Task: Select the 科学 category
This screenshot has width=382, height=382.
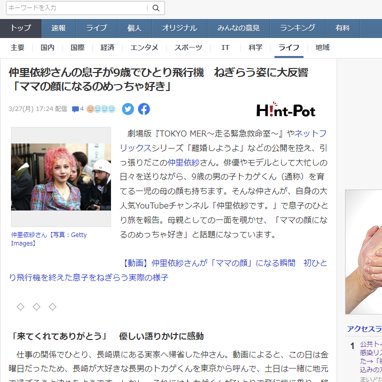Action: (x=255, y=48)
